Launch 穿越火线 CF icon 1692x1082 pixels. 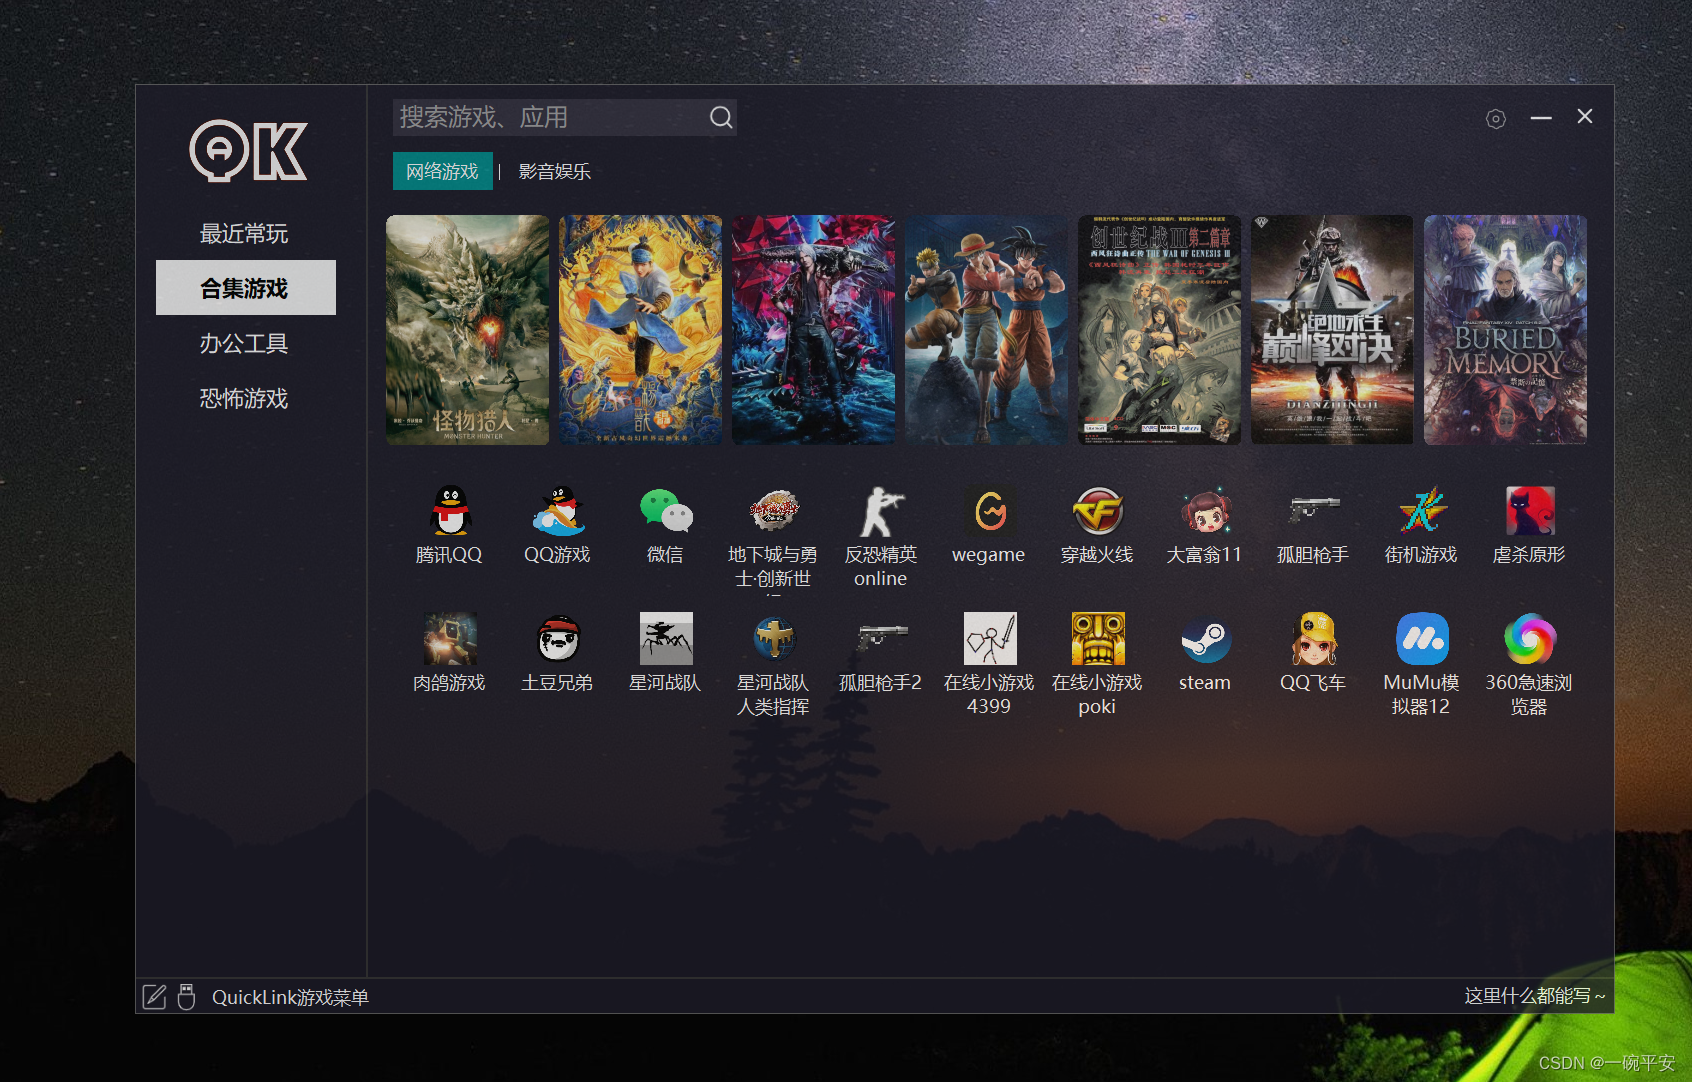[1098, 511]
